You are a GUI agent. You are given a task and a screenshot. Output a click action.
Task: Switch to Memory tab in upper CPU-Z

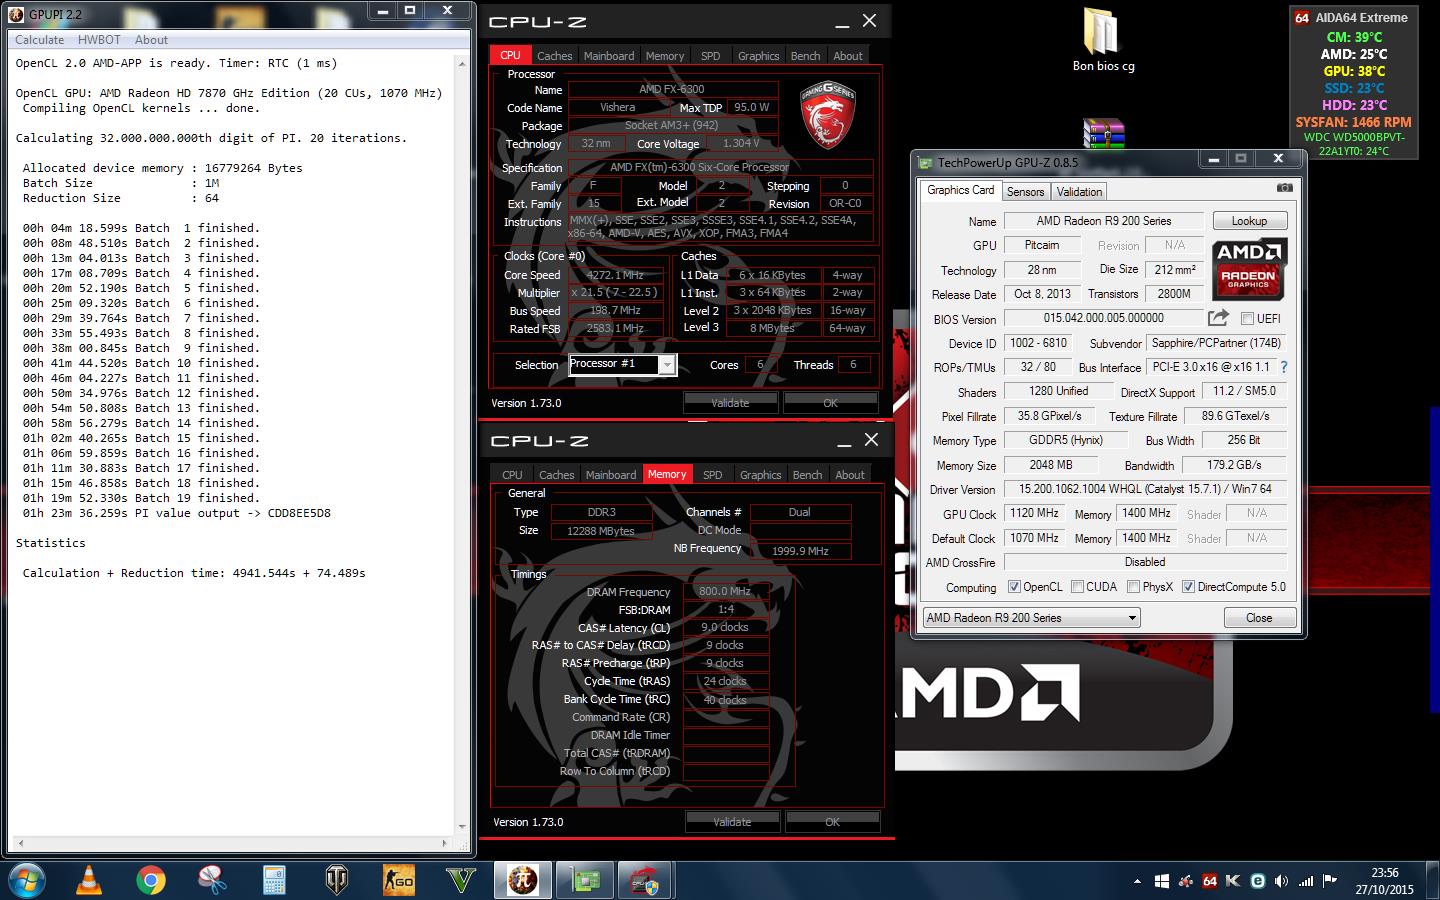point(665,56)
